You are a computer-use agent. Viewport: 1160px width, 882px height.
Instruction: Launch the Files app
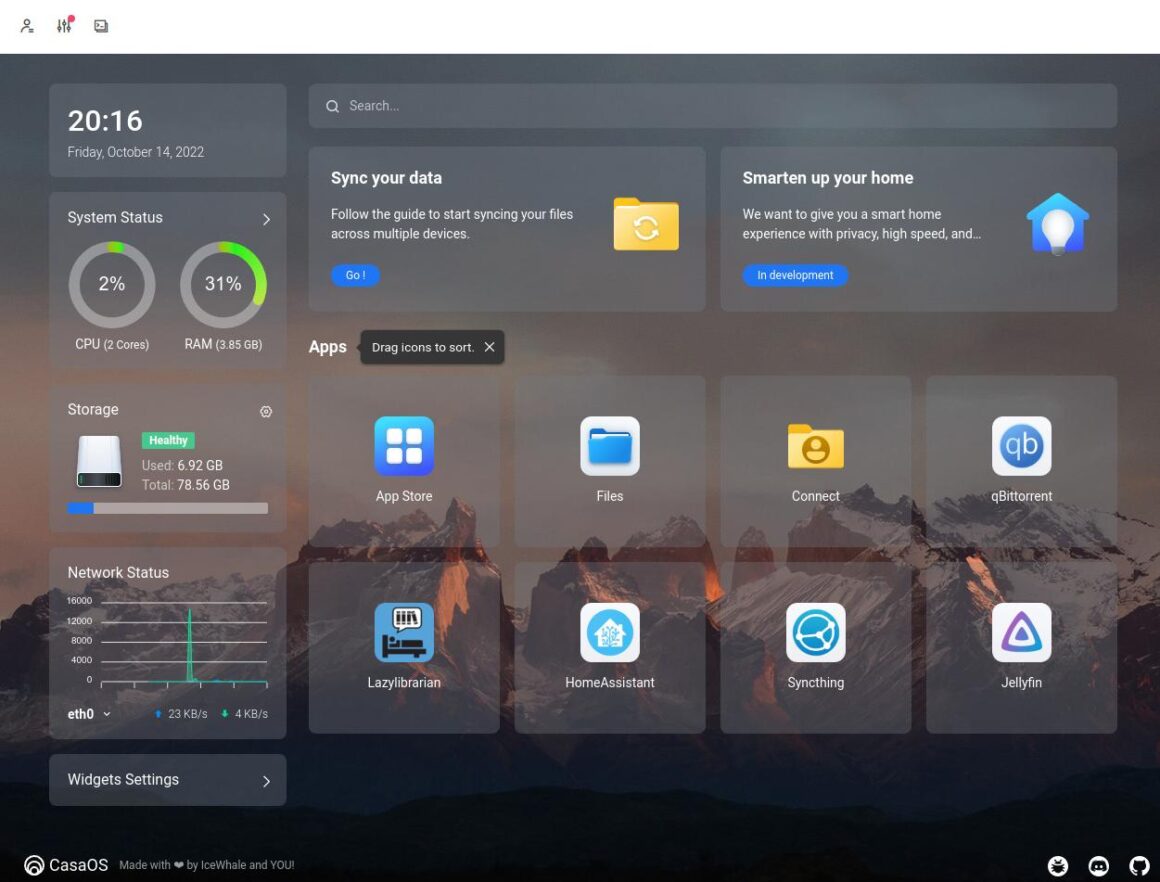[610, 447]
